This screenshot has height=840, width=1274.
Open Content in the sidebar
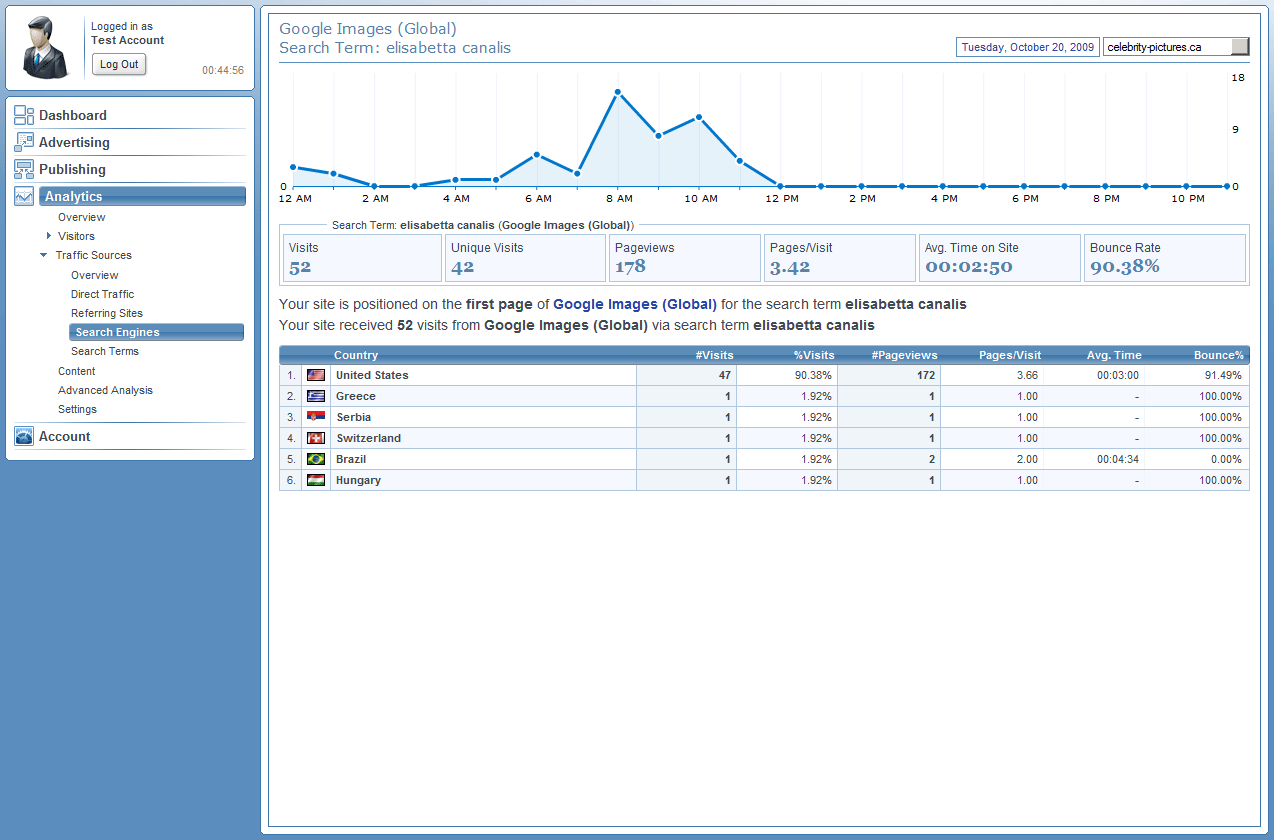click(77, 371)
